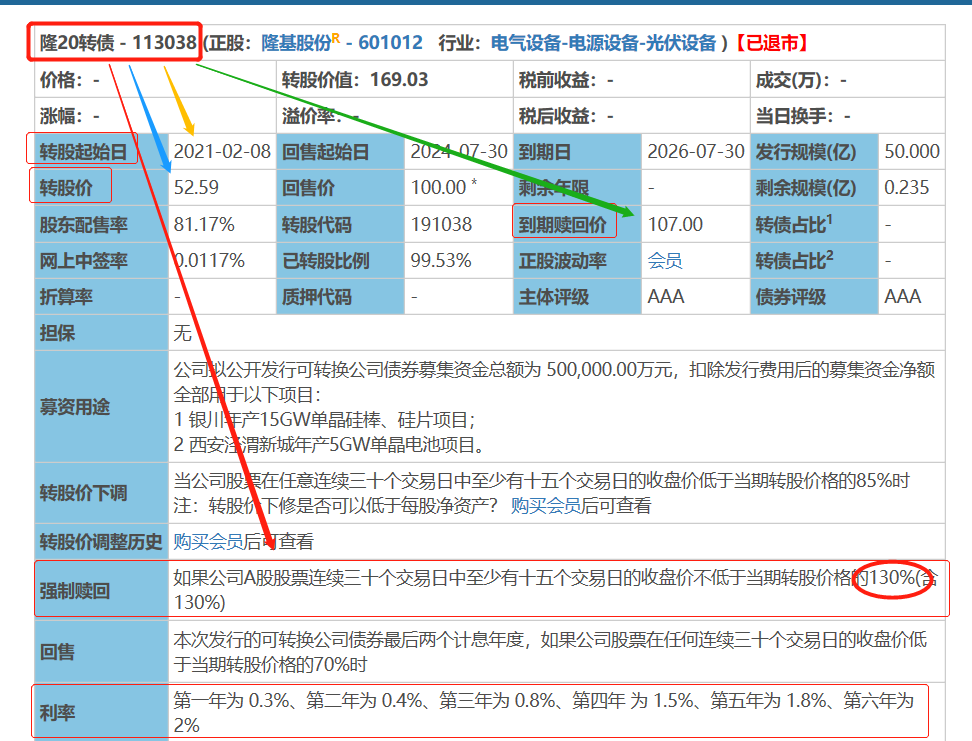This screenshot has height=741, width=972.
Task: Select the 回售 header cell
Action: click(x=102, y=652)
